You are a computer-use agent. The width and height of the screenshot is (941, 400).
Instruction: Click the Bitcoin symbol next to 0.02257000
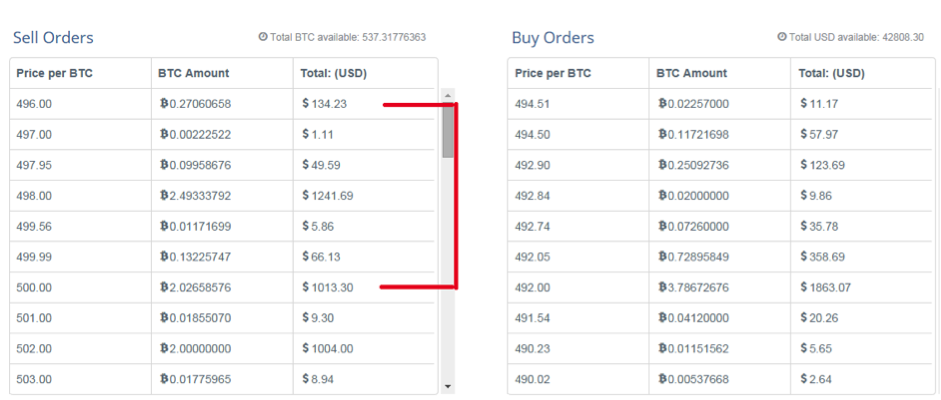coord(663,104)
